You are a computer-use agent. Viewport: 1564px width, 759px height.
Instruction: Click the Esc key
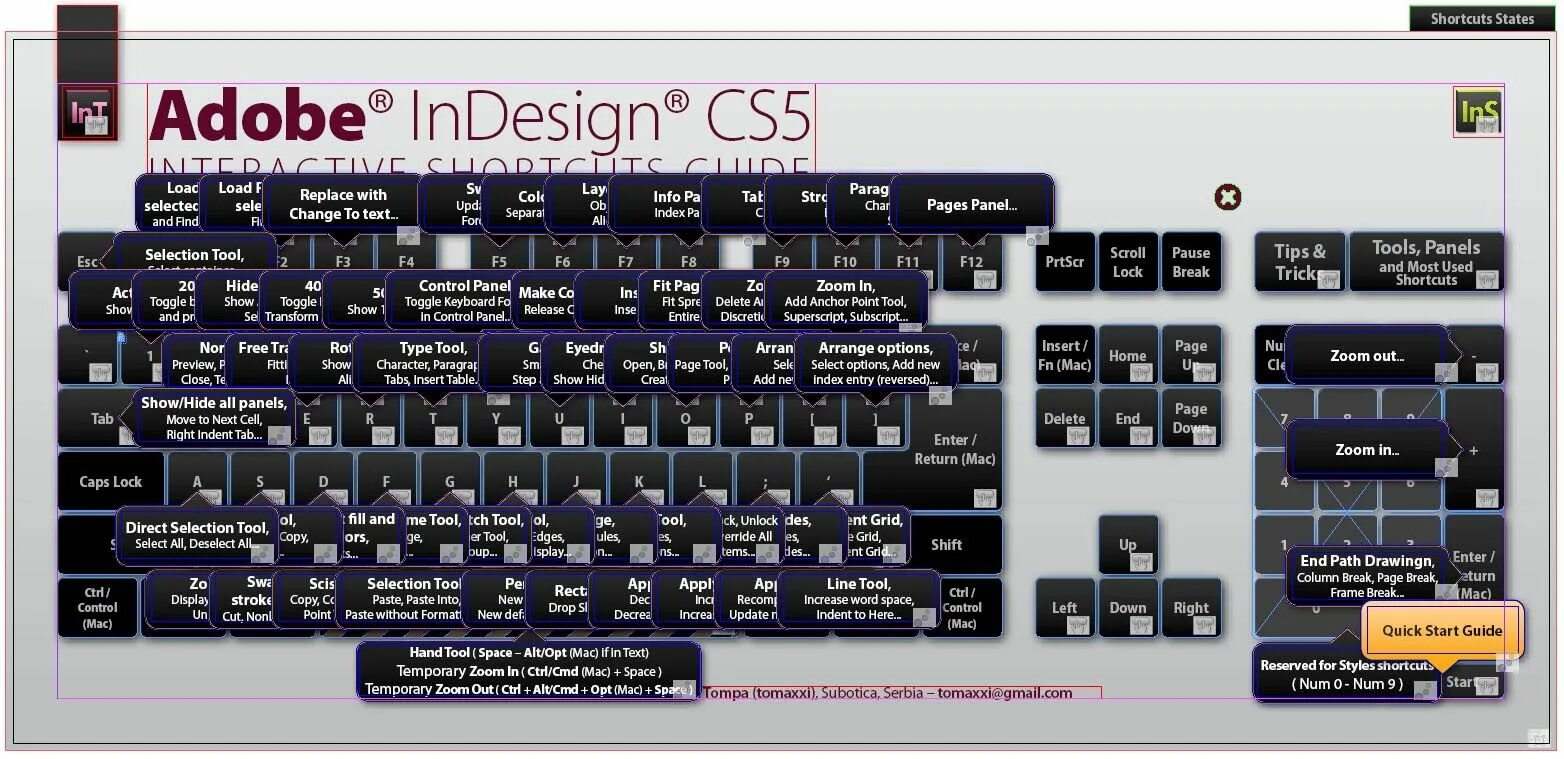[x=87, y=262]
